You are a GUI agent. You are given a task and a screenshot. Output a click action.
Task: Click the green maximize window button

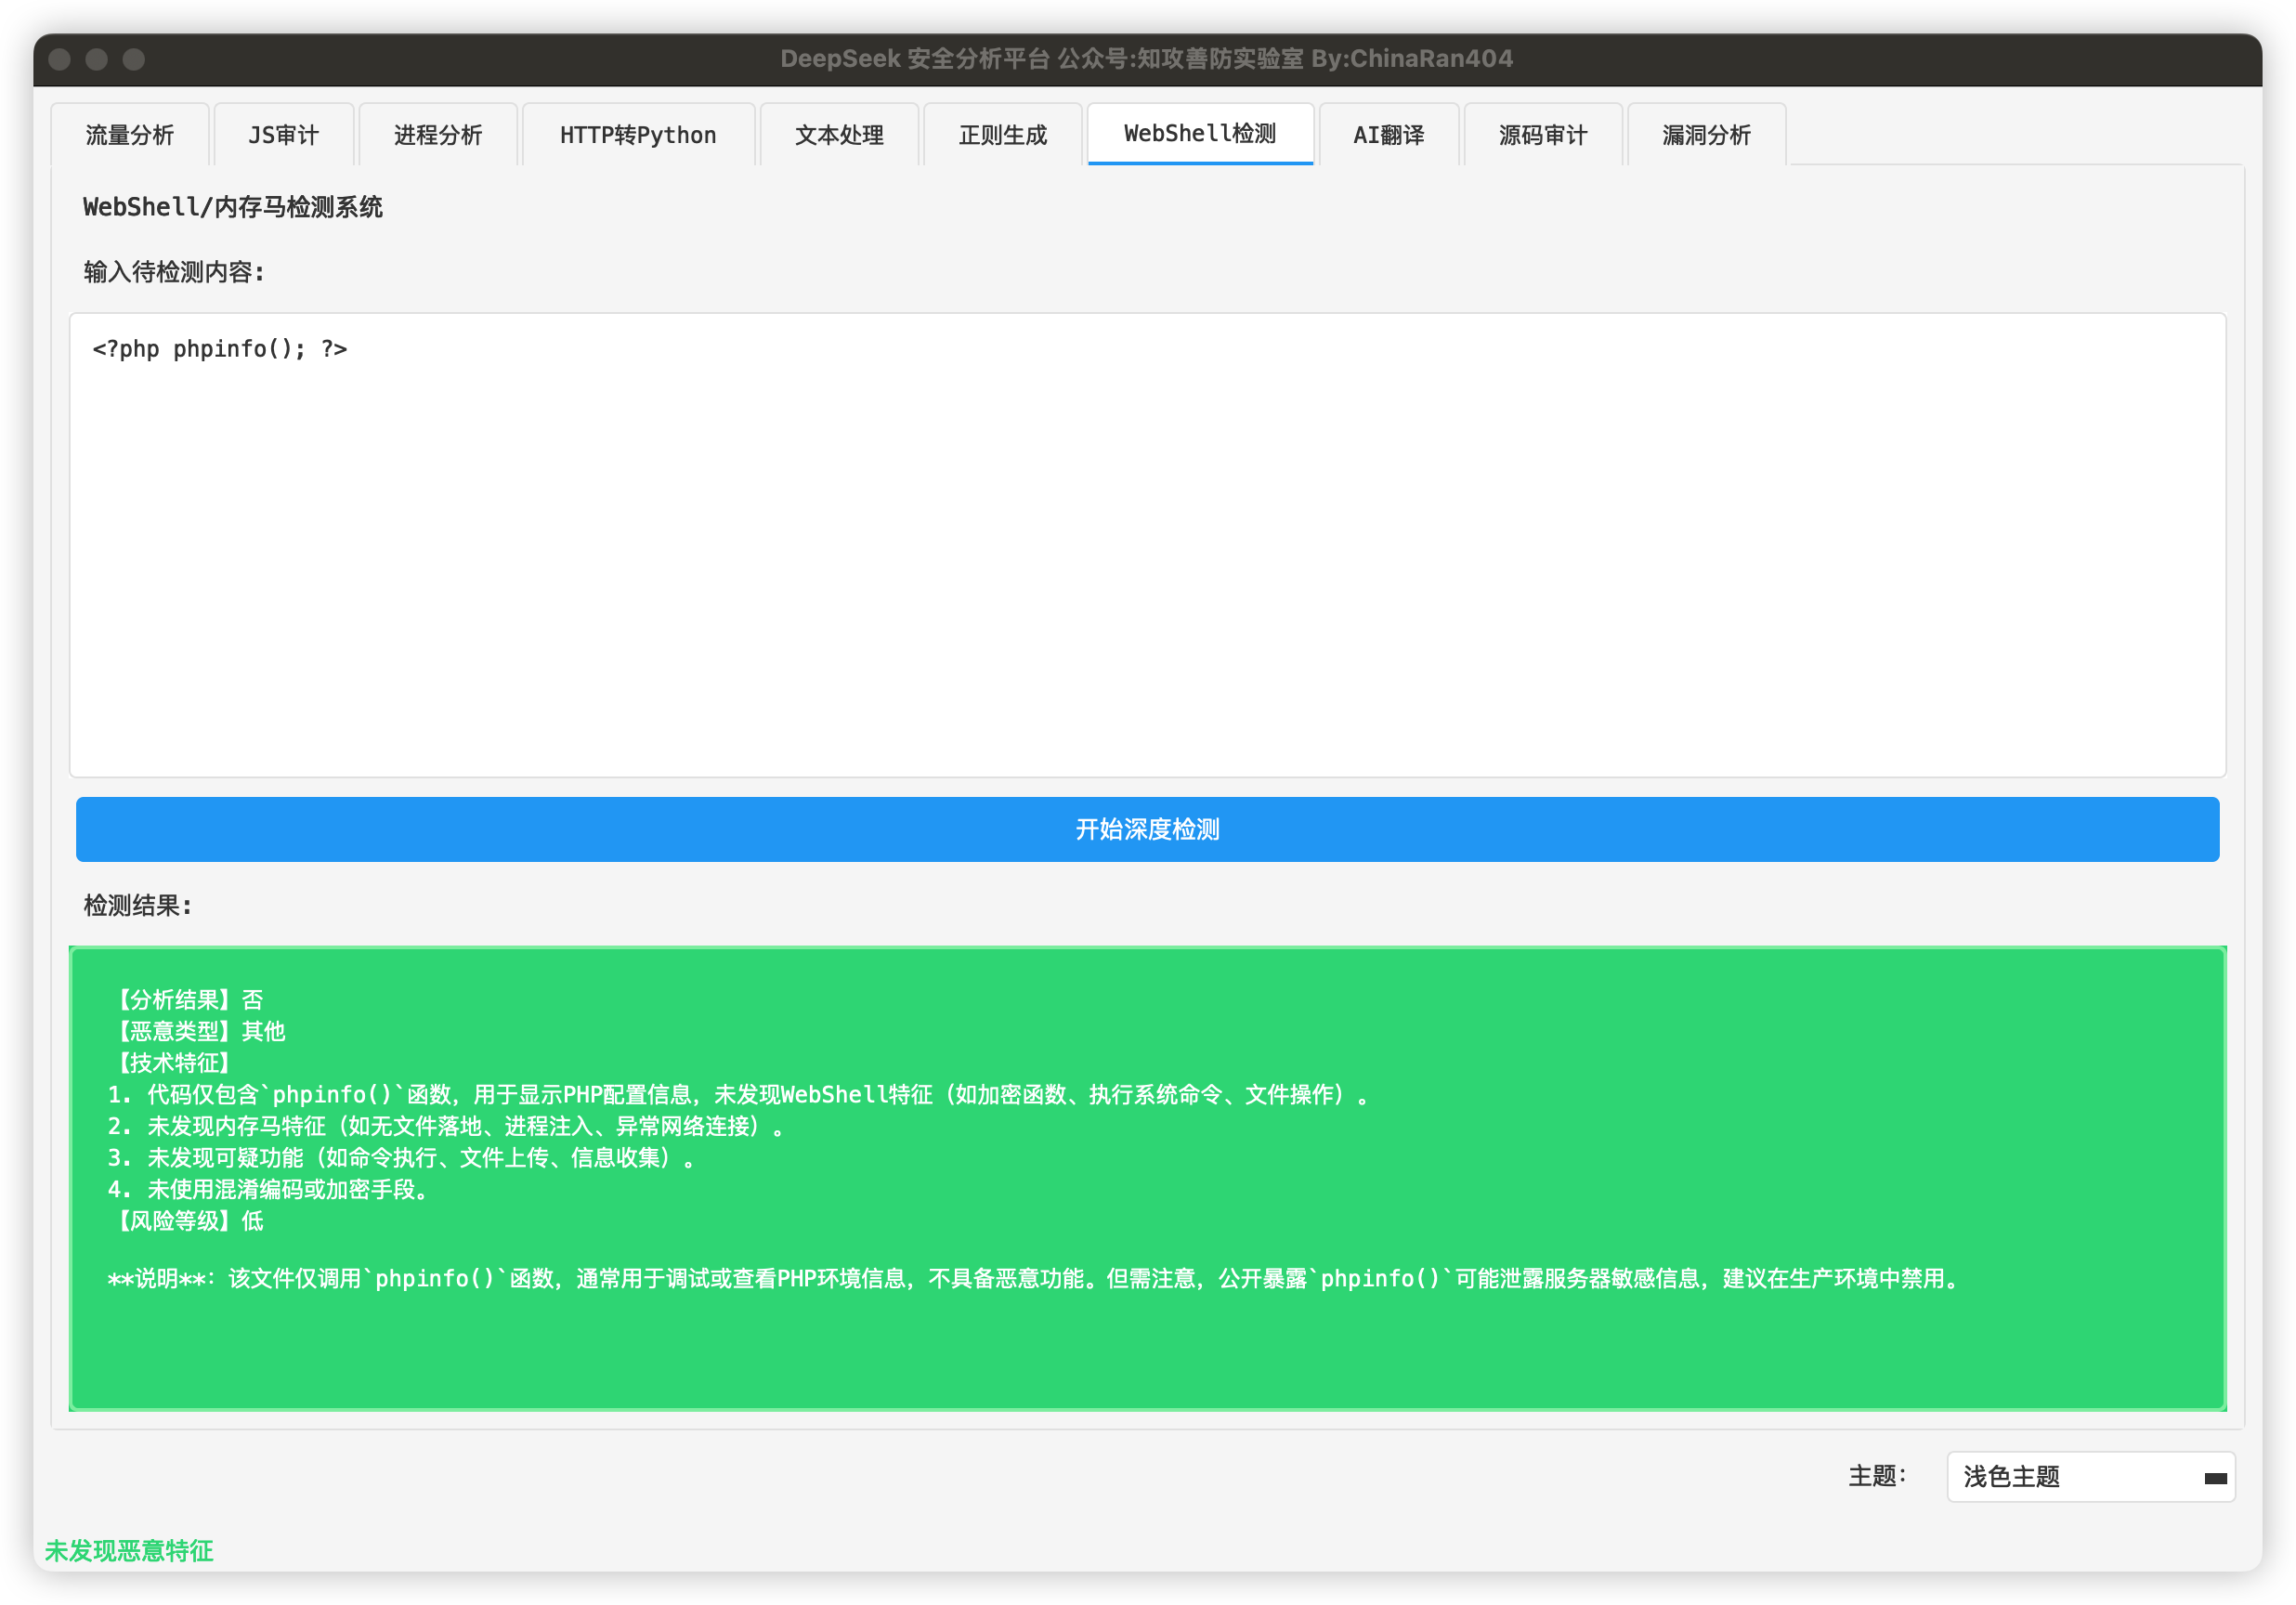pyautogui.click(x=134, y=59)
